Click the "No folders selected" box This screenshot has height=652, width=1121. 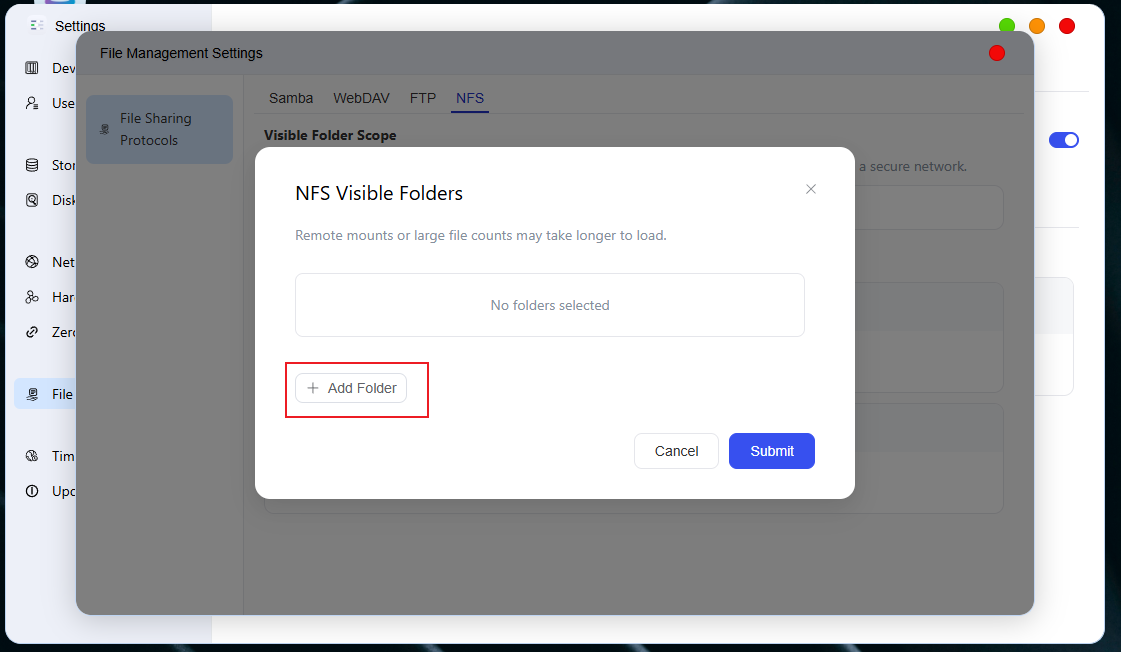[550, 305]
